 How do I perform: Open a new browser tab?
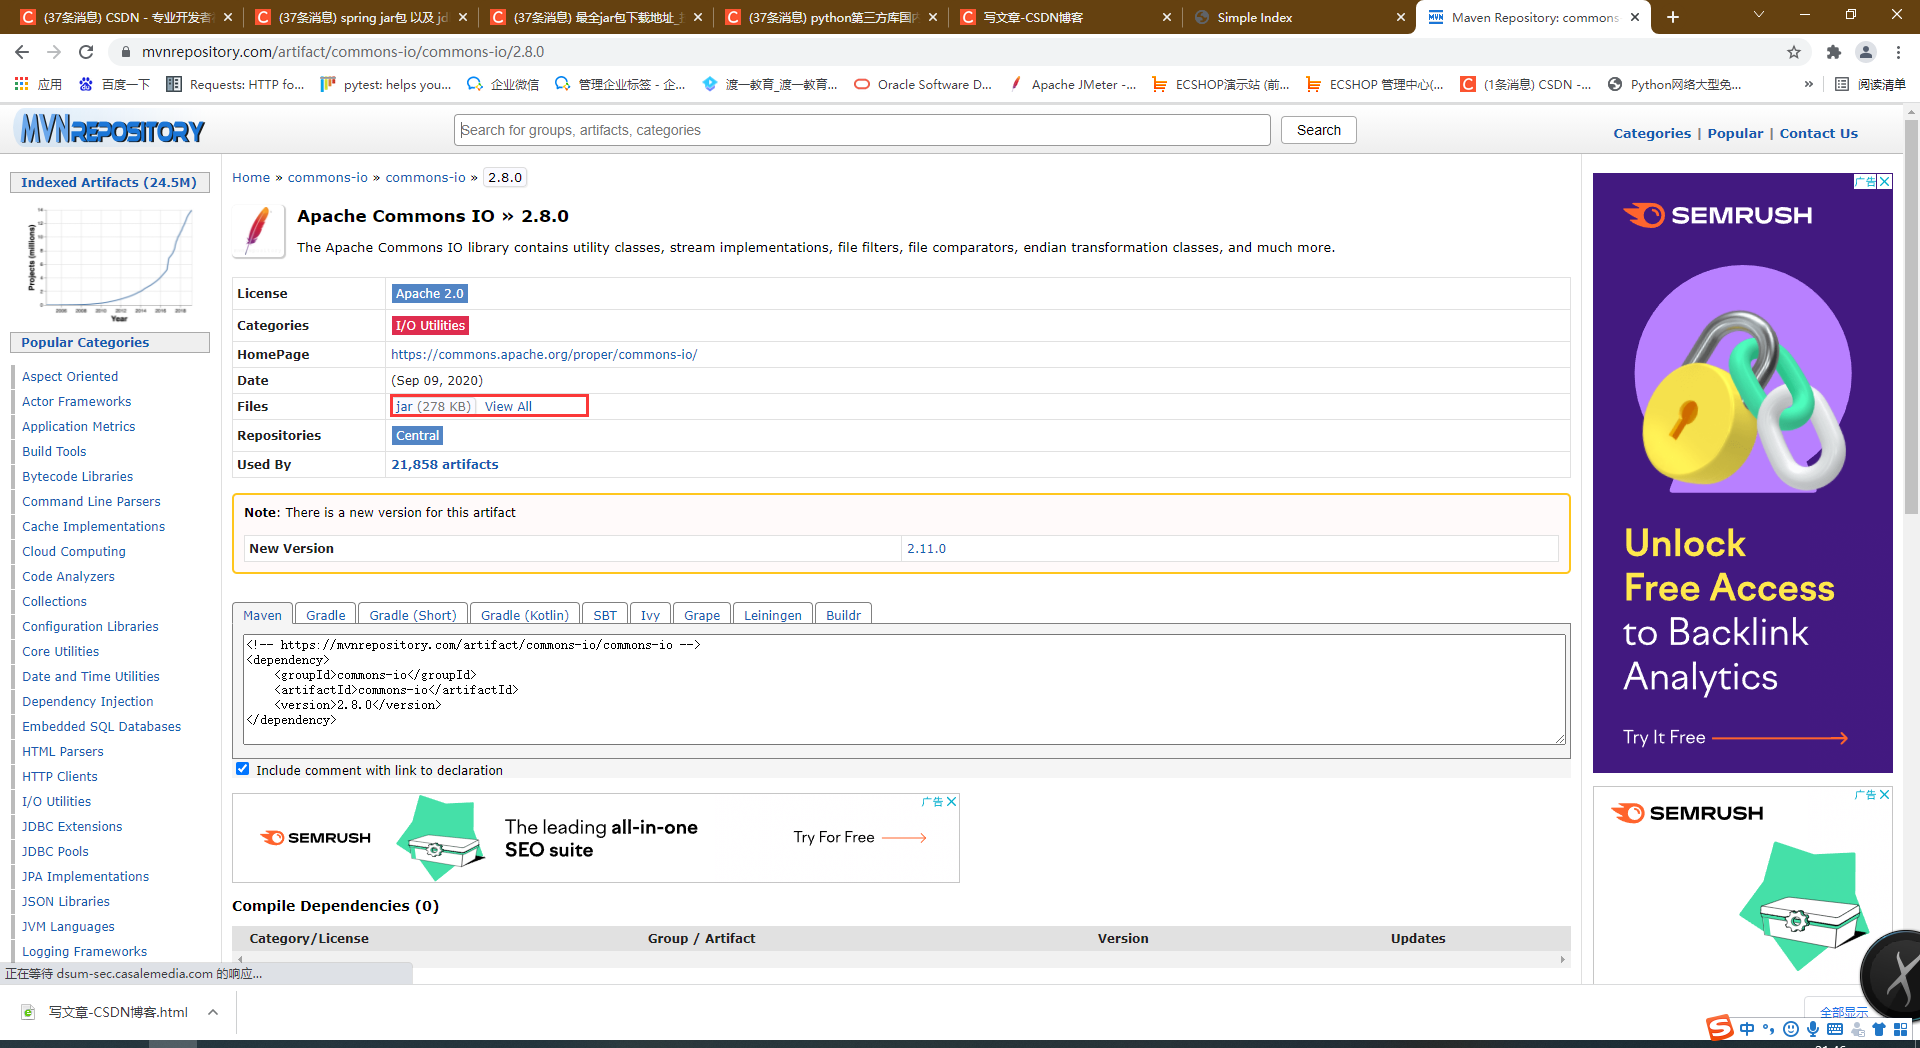coord(1673,17)
